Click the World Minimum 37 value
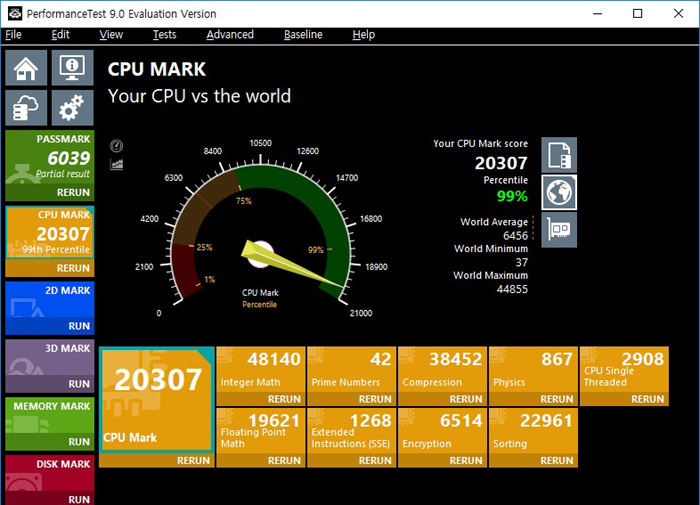 tap(521, 263)
